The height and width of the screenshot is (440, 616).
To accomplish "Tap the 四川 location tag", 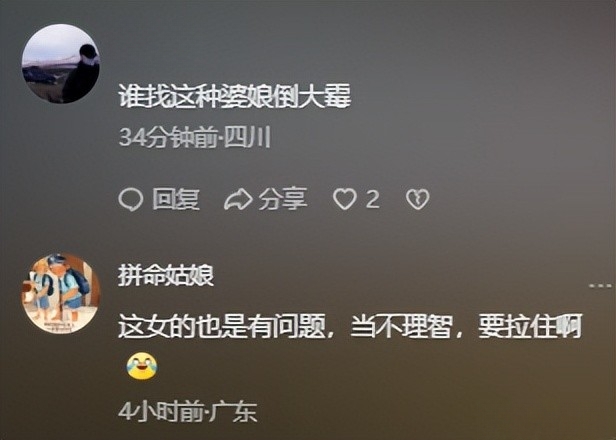I will [247, 138].
